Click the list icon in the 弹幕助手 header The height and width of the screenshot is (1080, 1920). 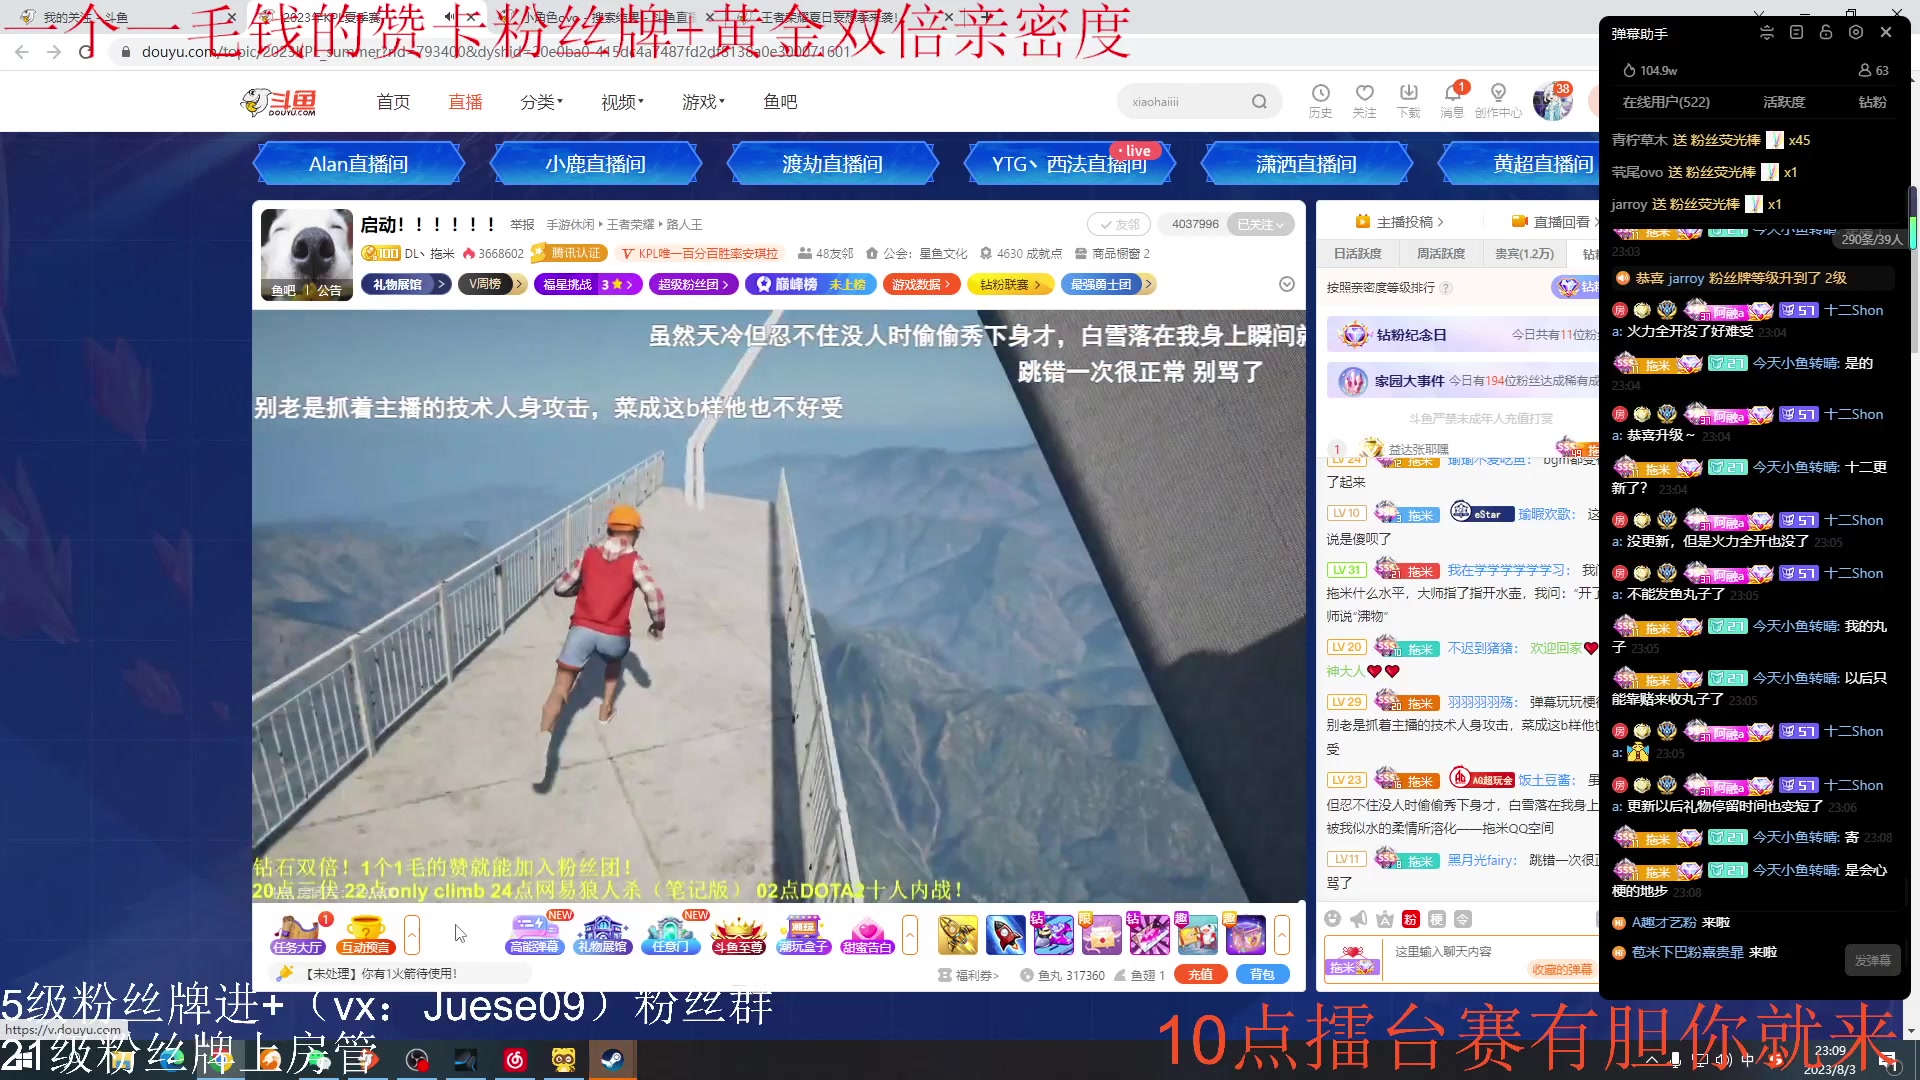pyautogui.click(x=1796, y=32)
